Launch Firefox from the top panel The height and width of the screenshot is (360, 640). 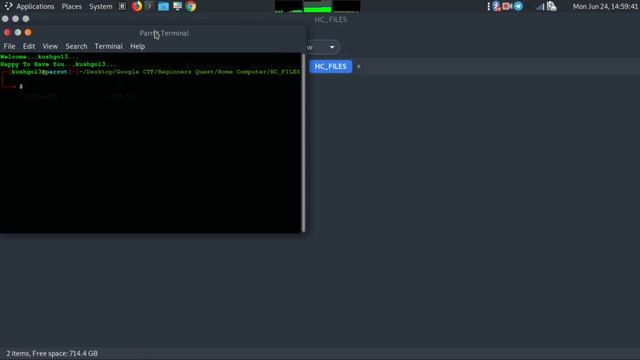coord(137,6)
